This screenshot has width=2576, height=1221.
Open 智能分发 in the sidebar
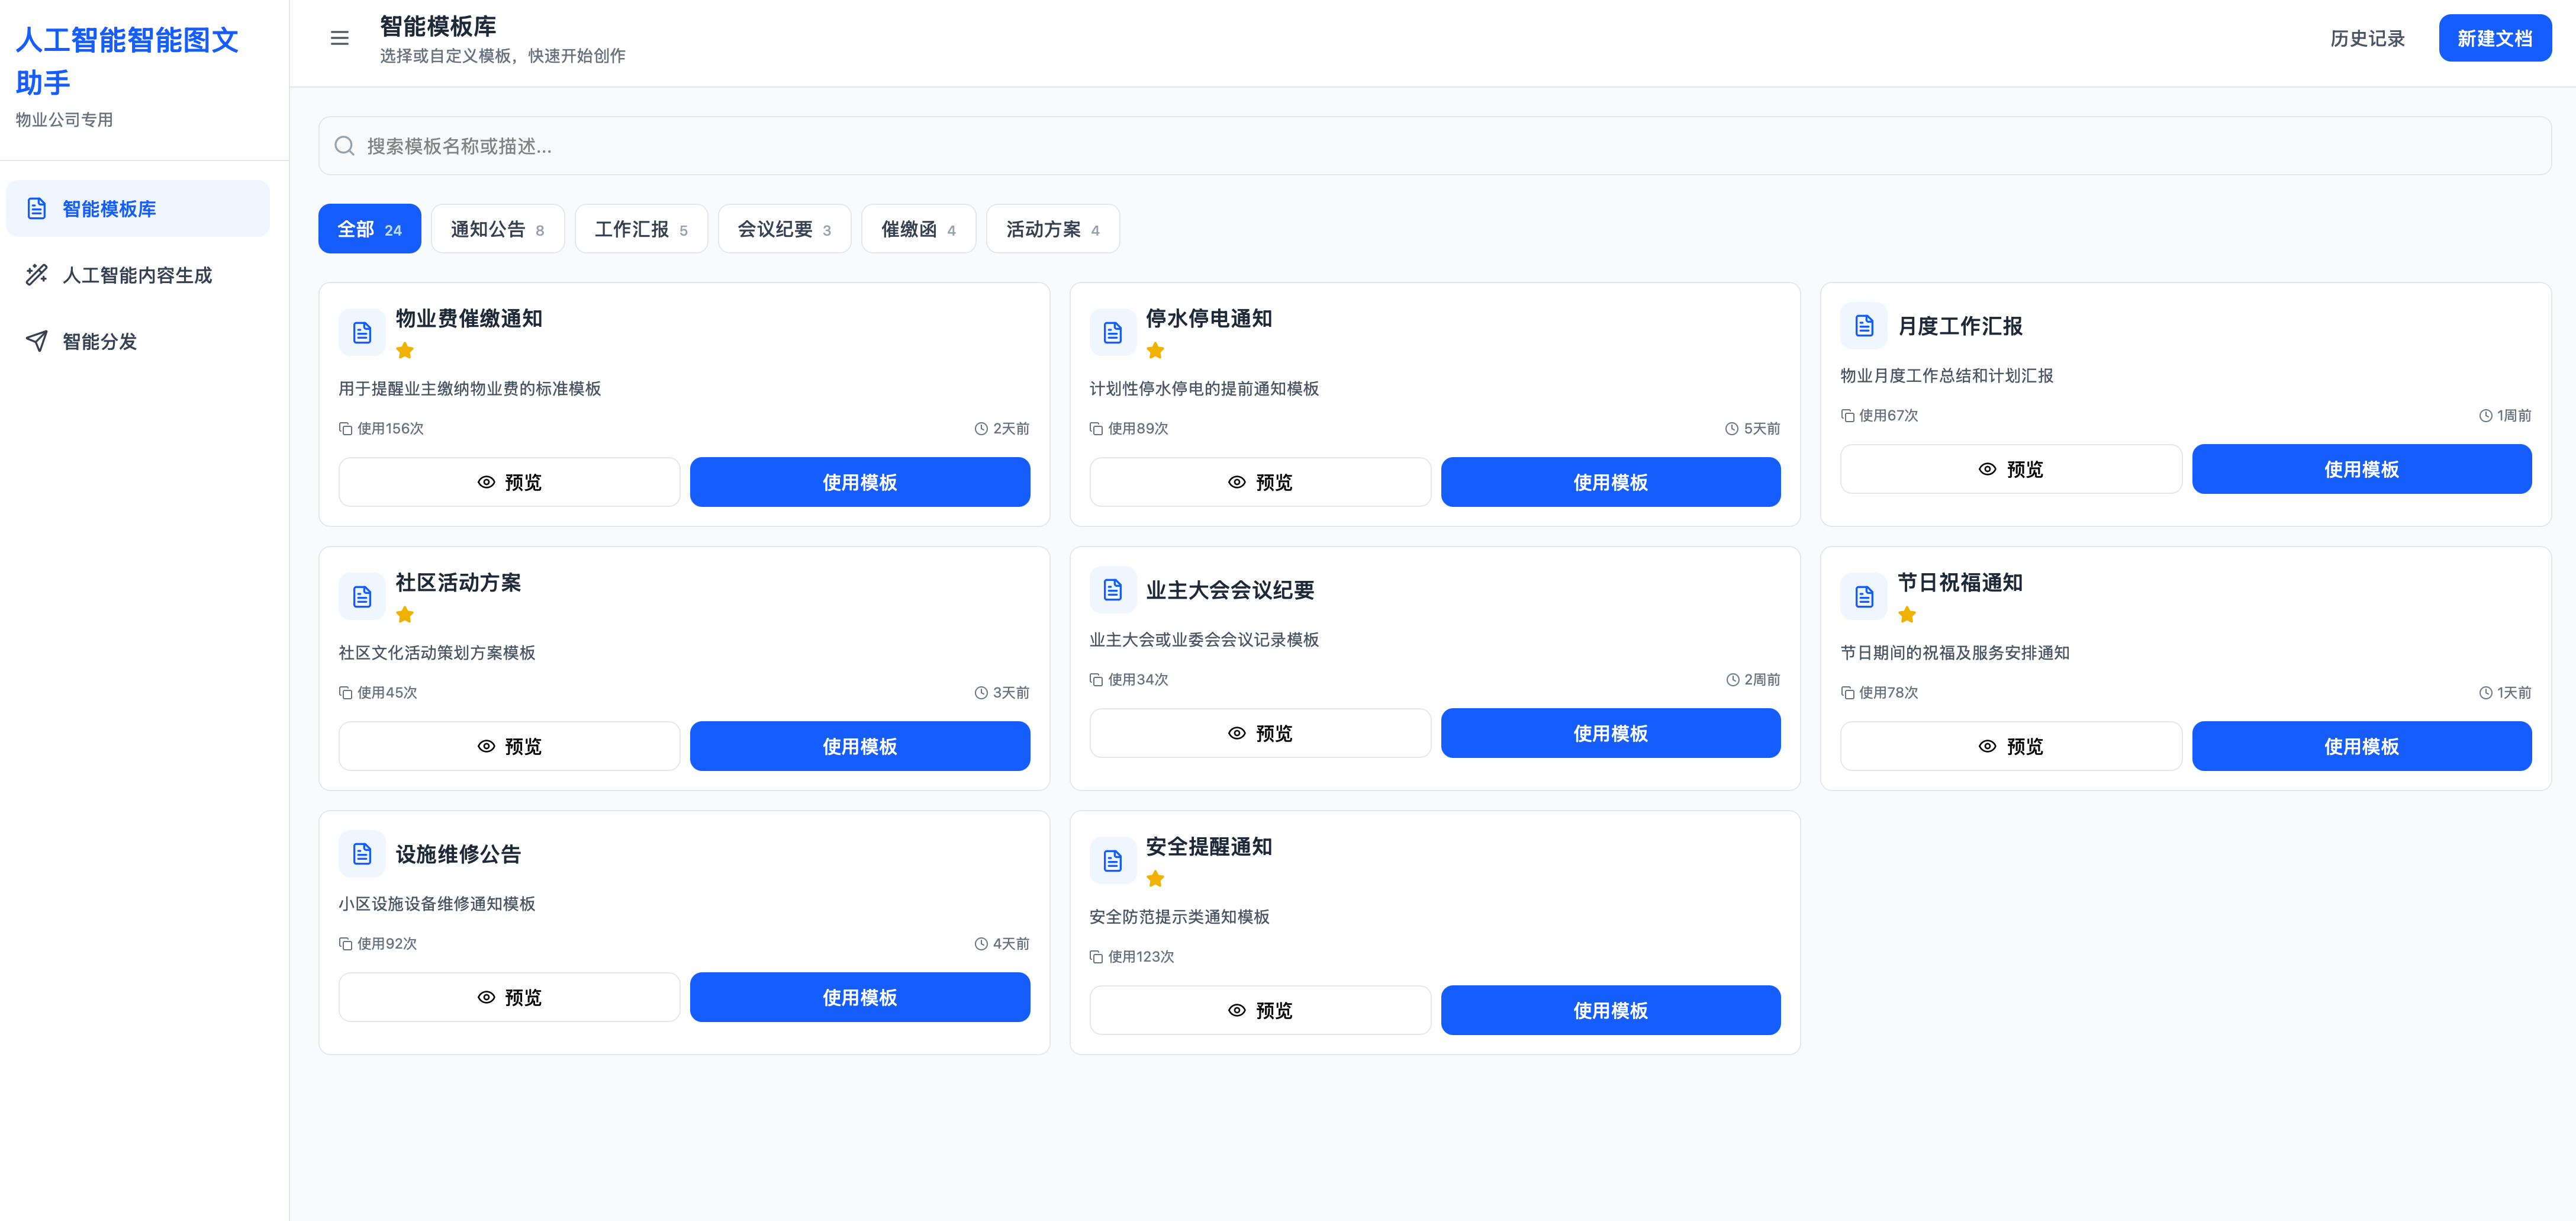[x=138, y=341]
